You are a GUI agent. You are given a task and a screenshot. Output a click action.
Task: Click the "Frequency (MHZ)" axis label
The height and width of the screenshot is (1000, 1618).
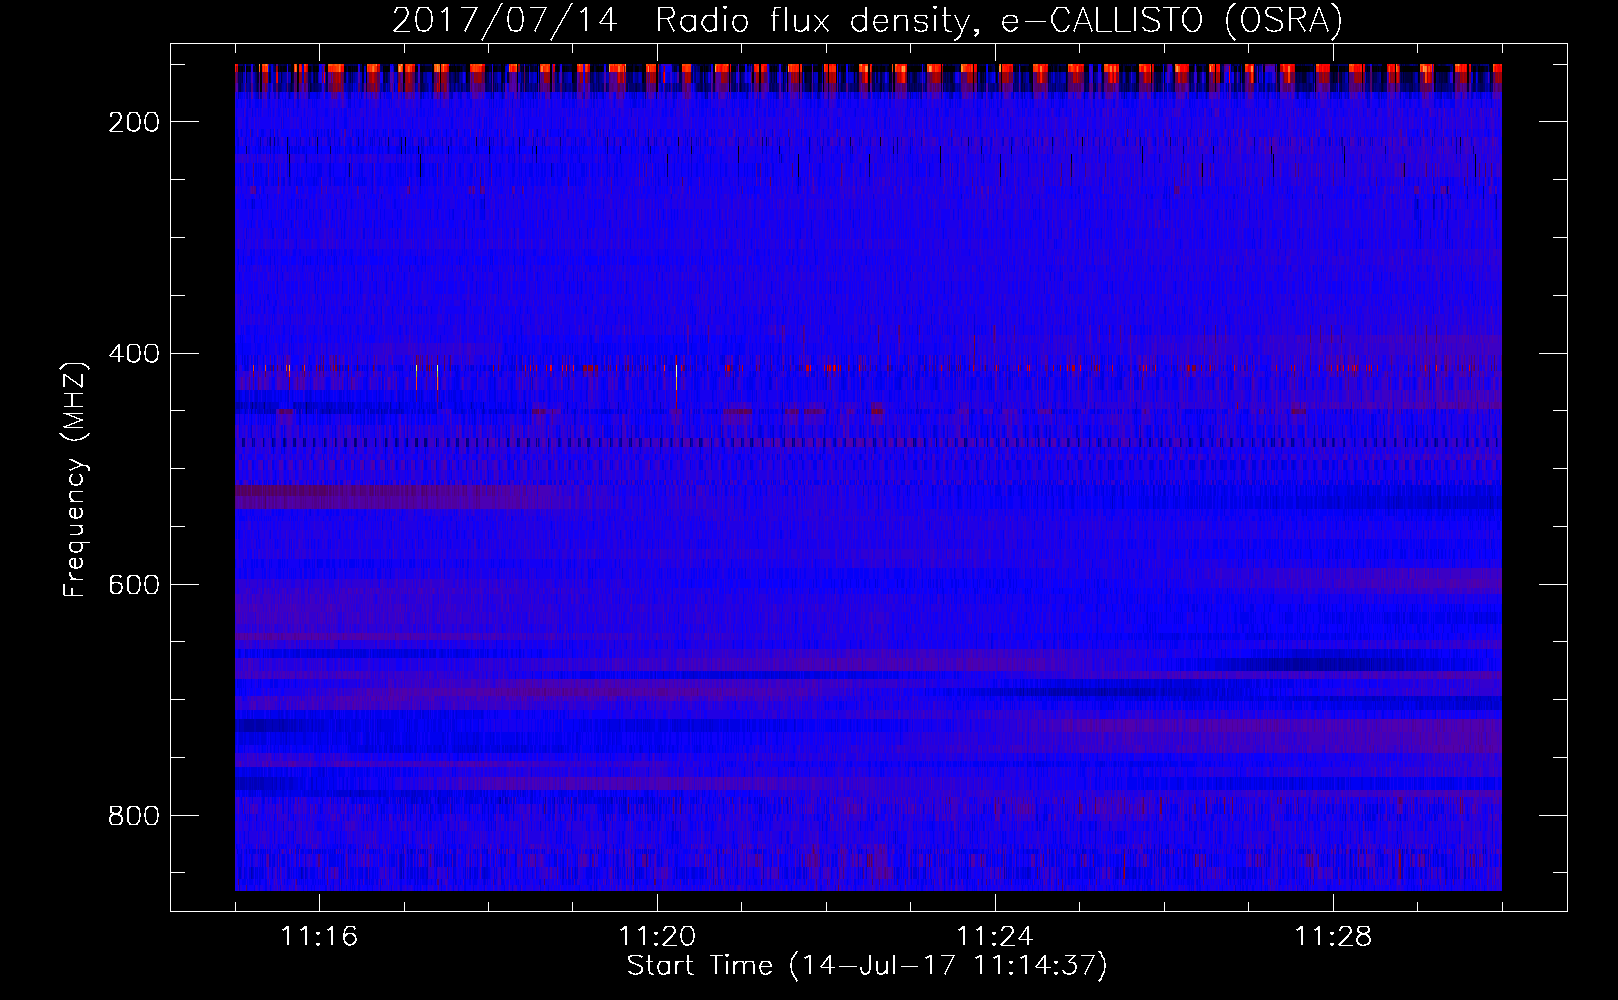(x=75, y=479)
